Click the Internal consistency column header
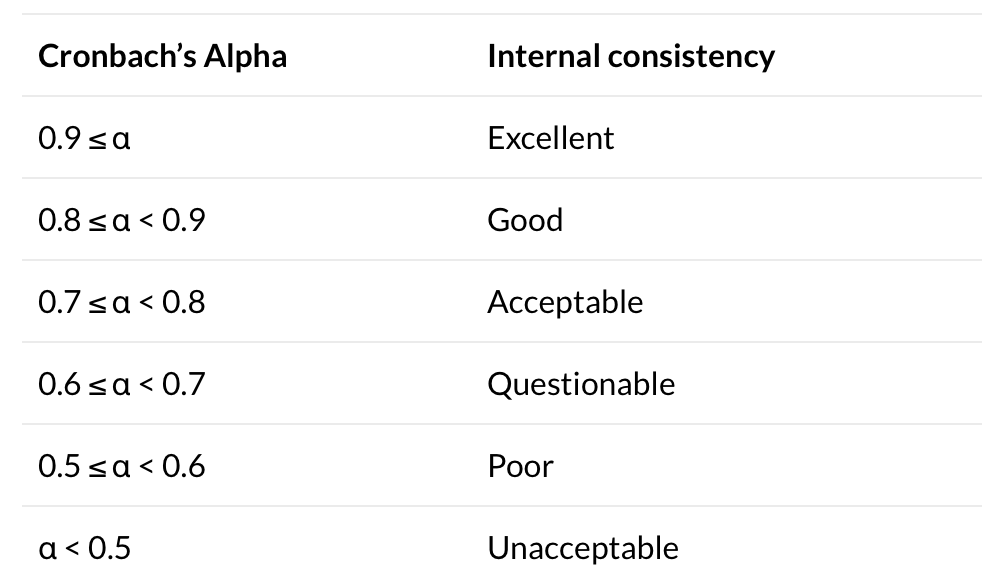The width and height of the screenshot is (982, 586). [631, 56]
